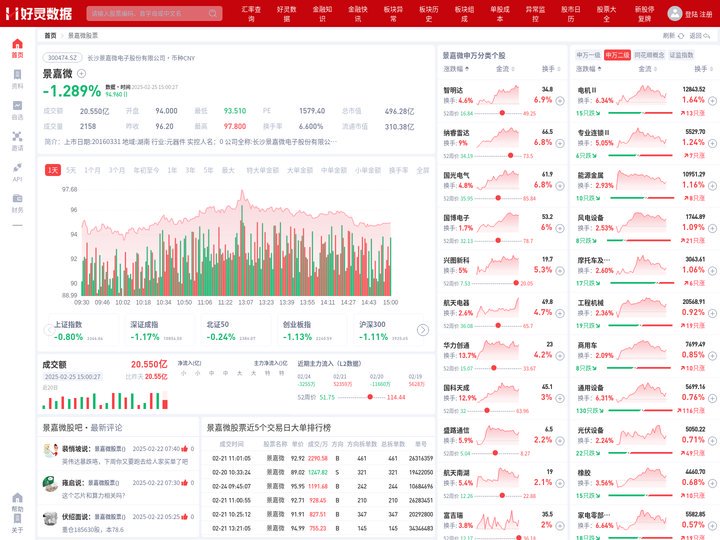720x540 pixels.
Task: Click the 首页 breadcrumb link
Action: [x=50, y=35]
